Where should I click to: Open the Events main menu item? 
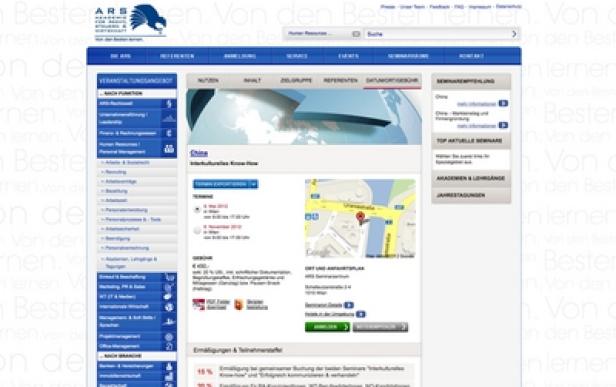pyautogui.click(x=348, y=56)
